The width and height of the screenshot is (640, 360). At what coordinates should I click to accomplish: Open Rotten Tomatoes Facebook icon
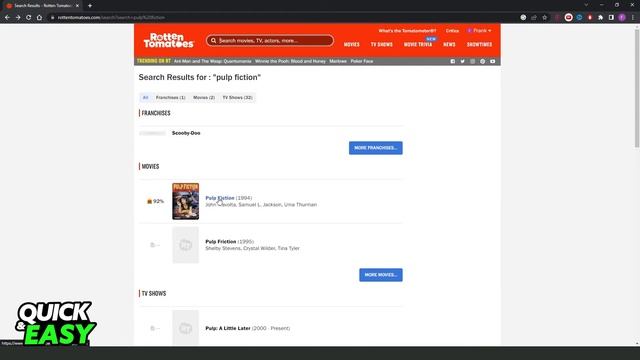[x=453, y=61]
